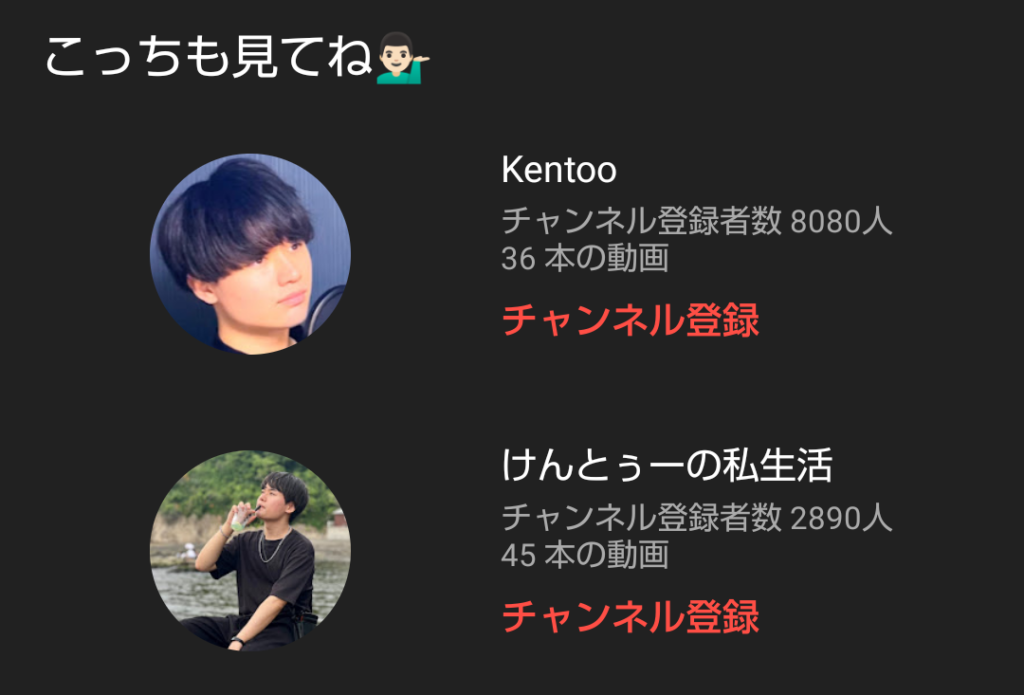Viewport: 1024px width, 695px height.
Task: Open the Kentoo channel avatar
Action: (x=250, y=254)
